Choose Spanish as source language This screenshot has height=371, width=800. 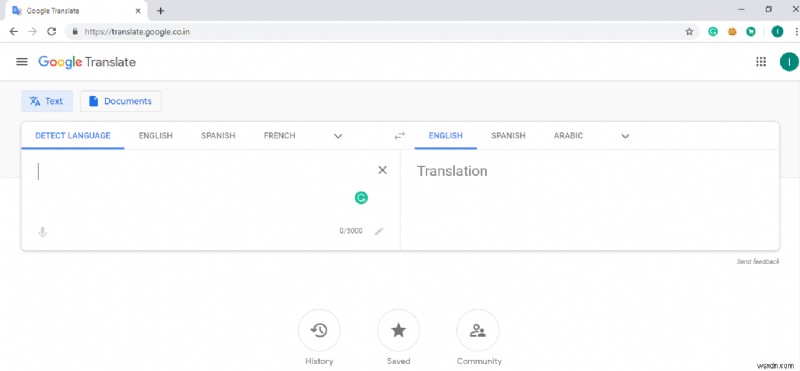click(218, 136)
